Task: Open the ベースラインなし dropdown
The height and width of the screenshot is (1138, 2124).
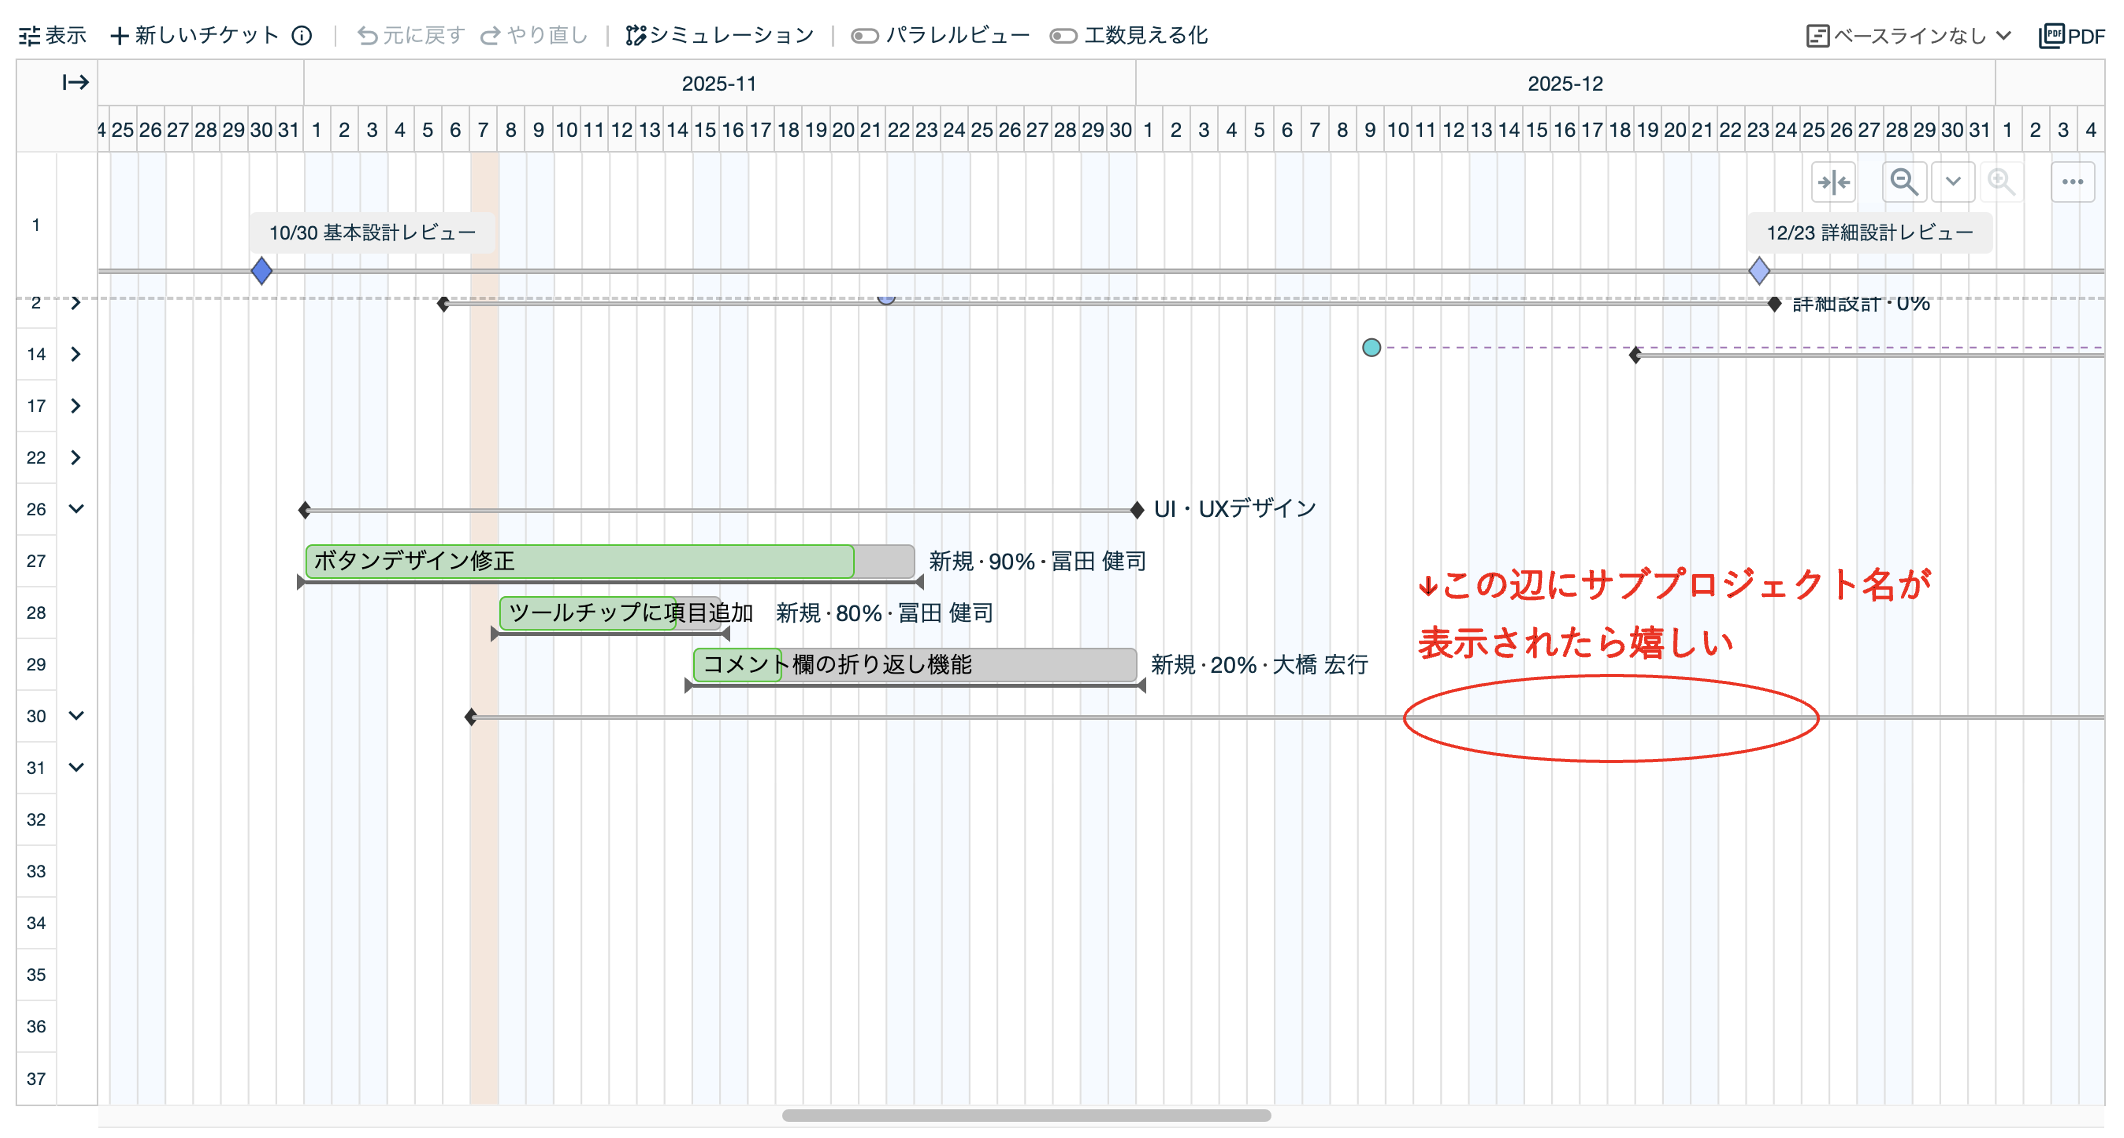Action: (1908, 36)
